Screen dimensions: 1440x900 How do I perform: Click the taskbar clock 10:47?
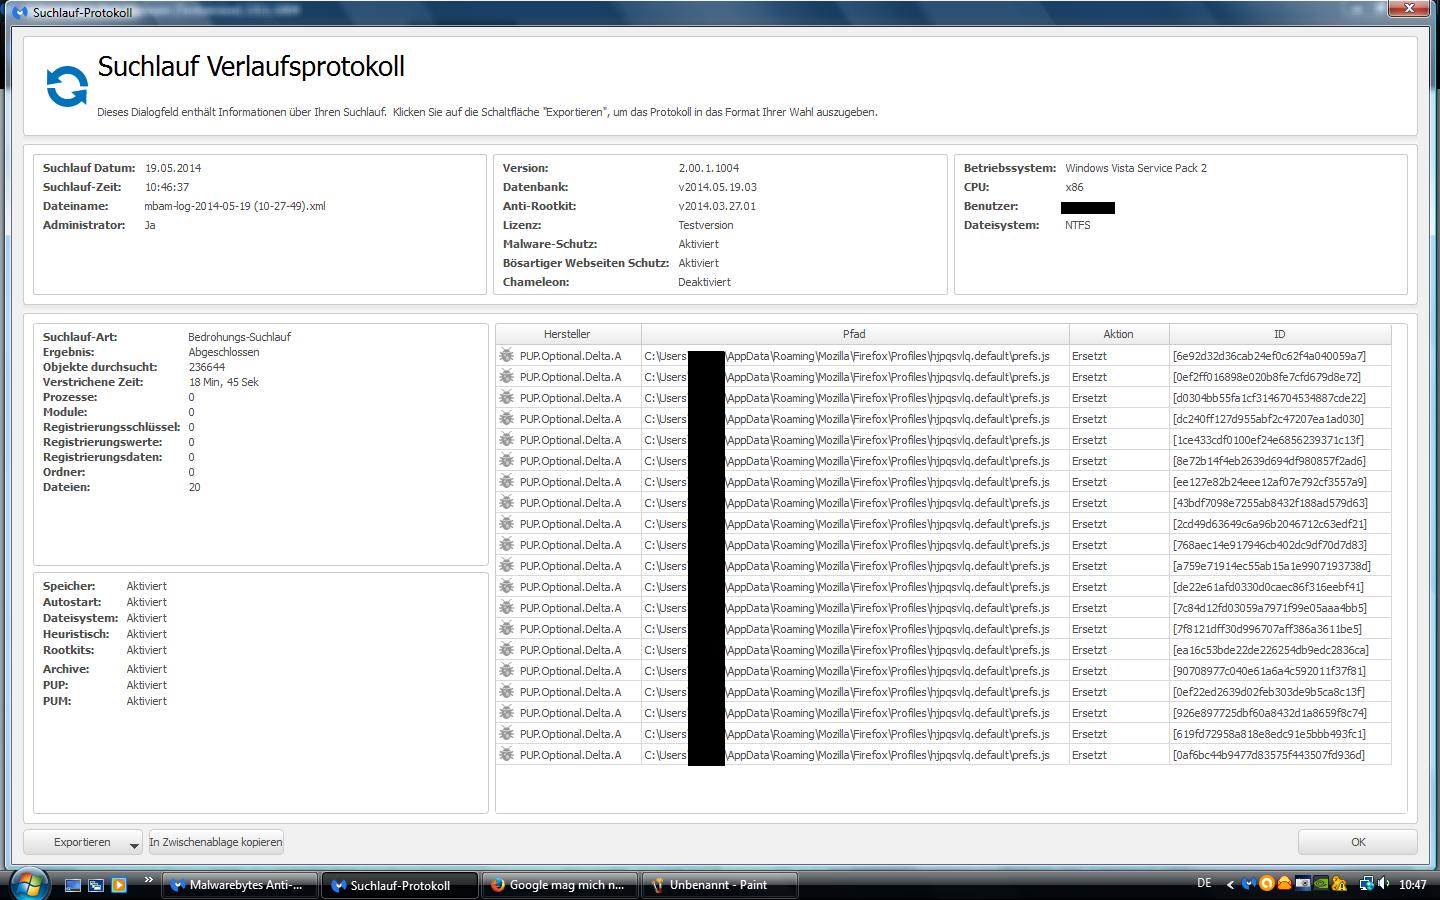(1412, 885)
